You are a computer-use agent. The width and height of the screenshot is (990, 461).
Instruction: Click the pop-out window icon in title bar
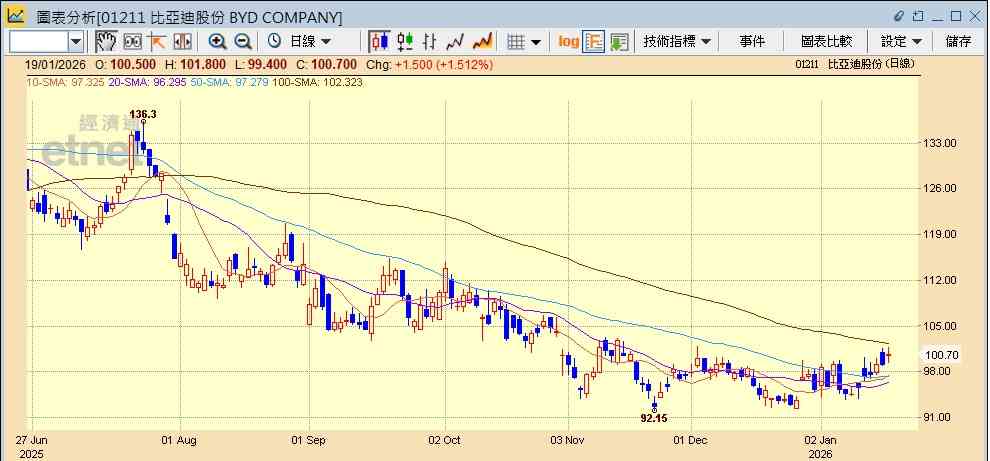[919, 16]
